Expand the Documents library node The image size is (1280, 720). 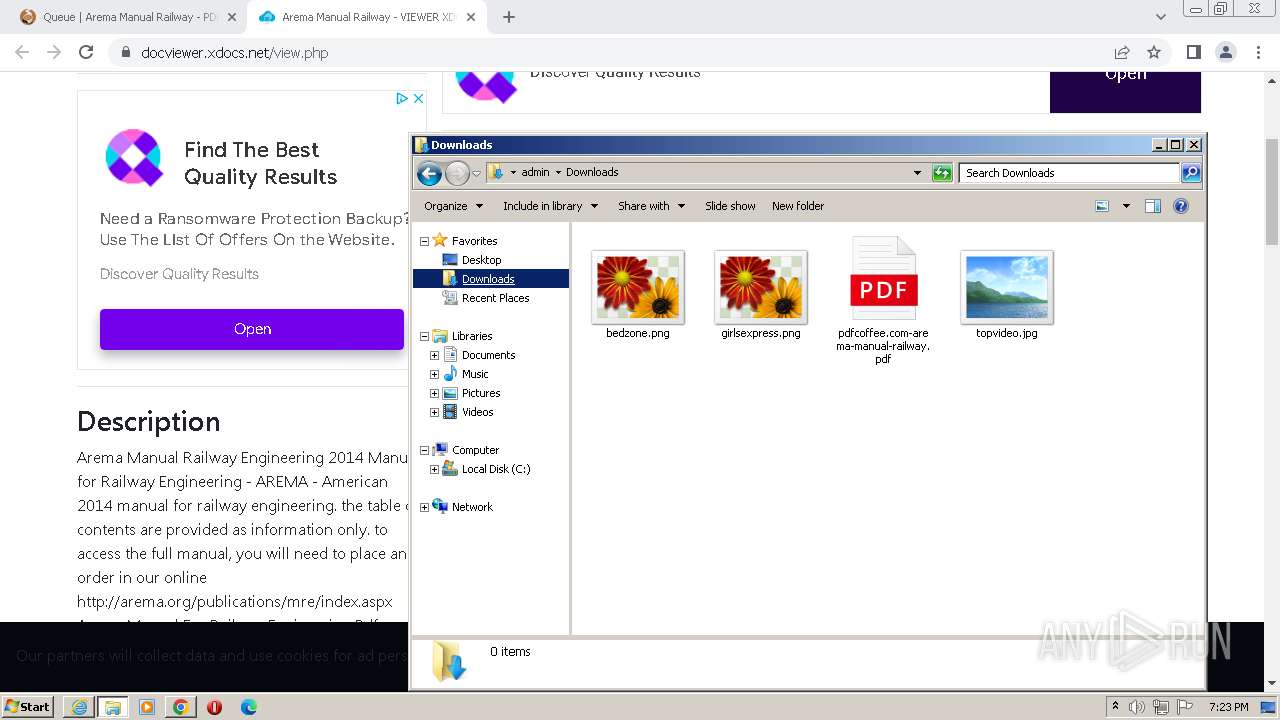pos(434,355)
